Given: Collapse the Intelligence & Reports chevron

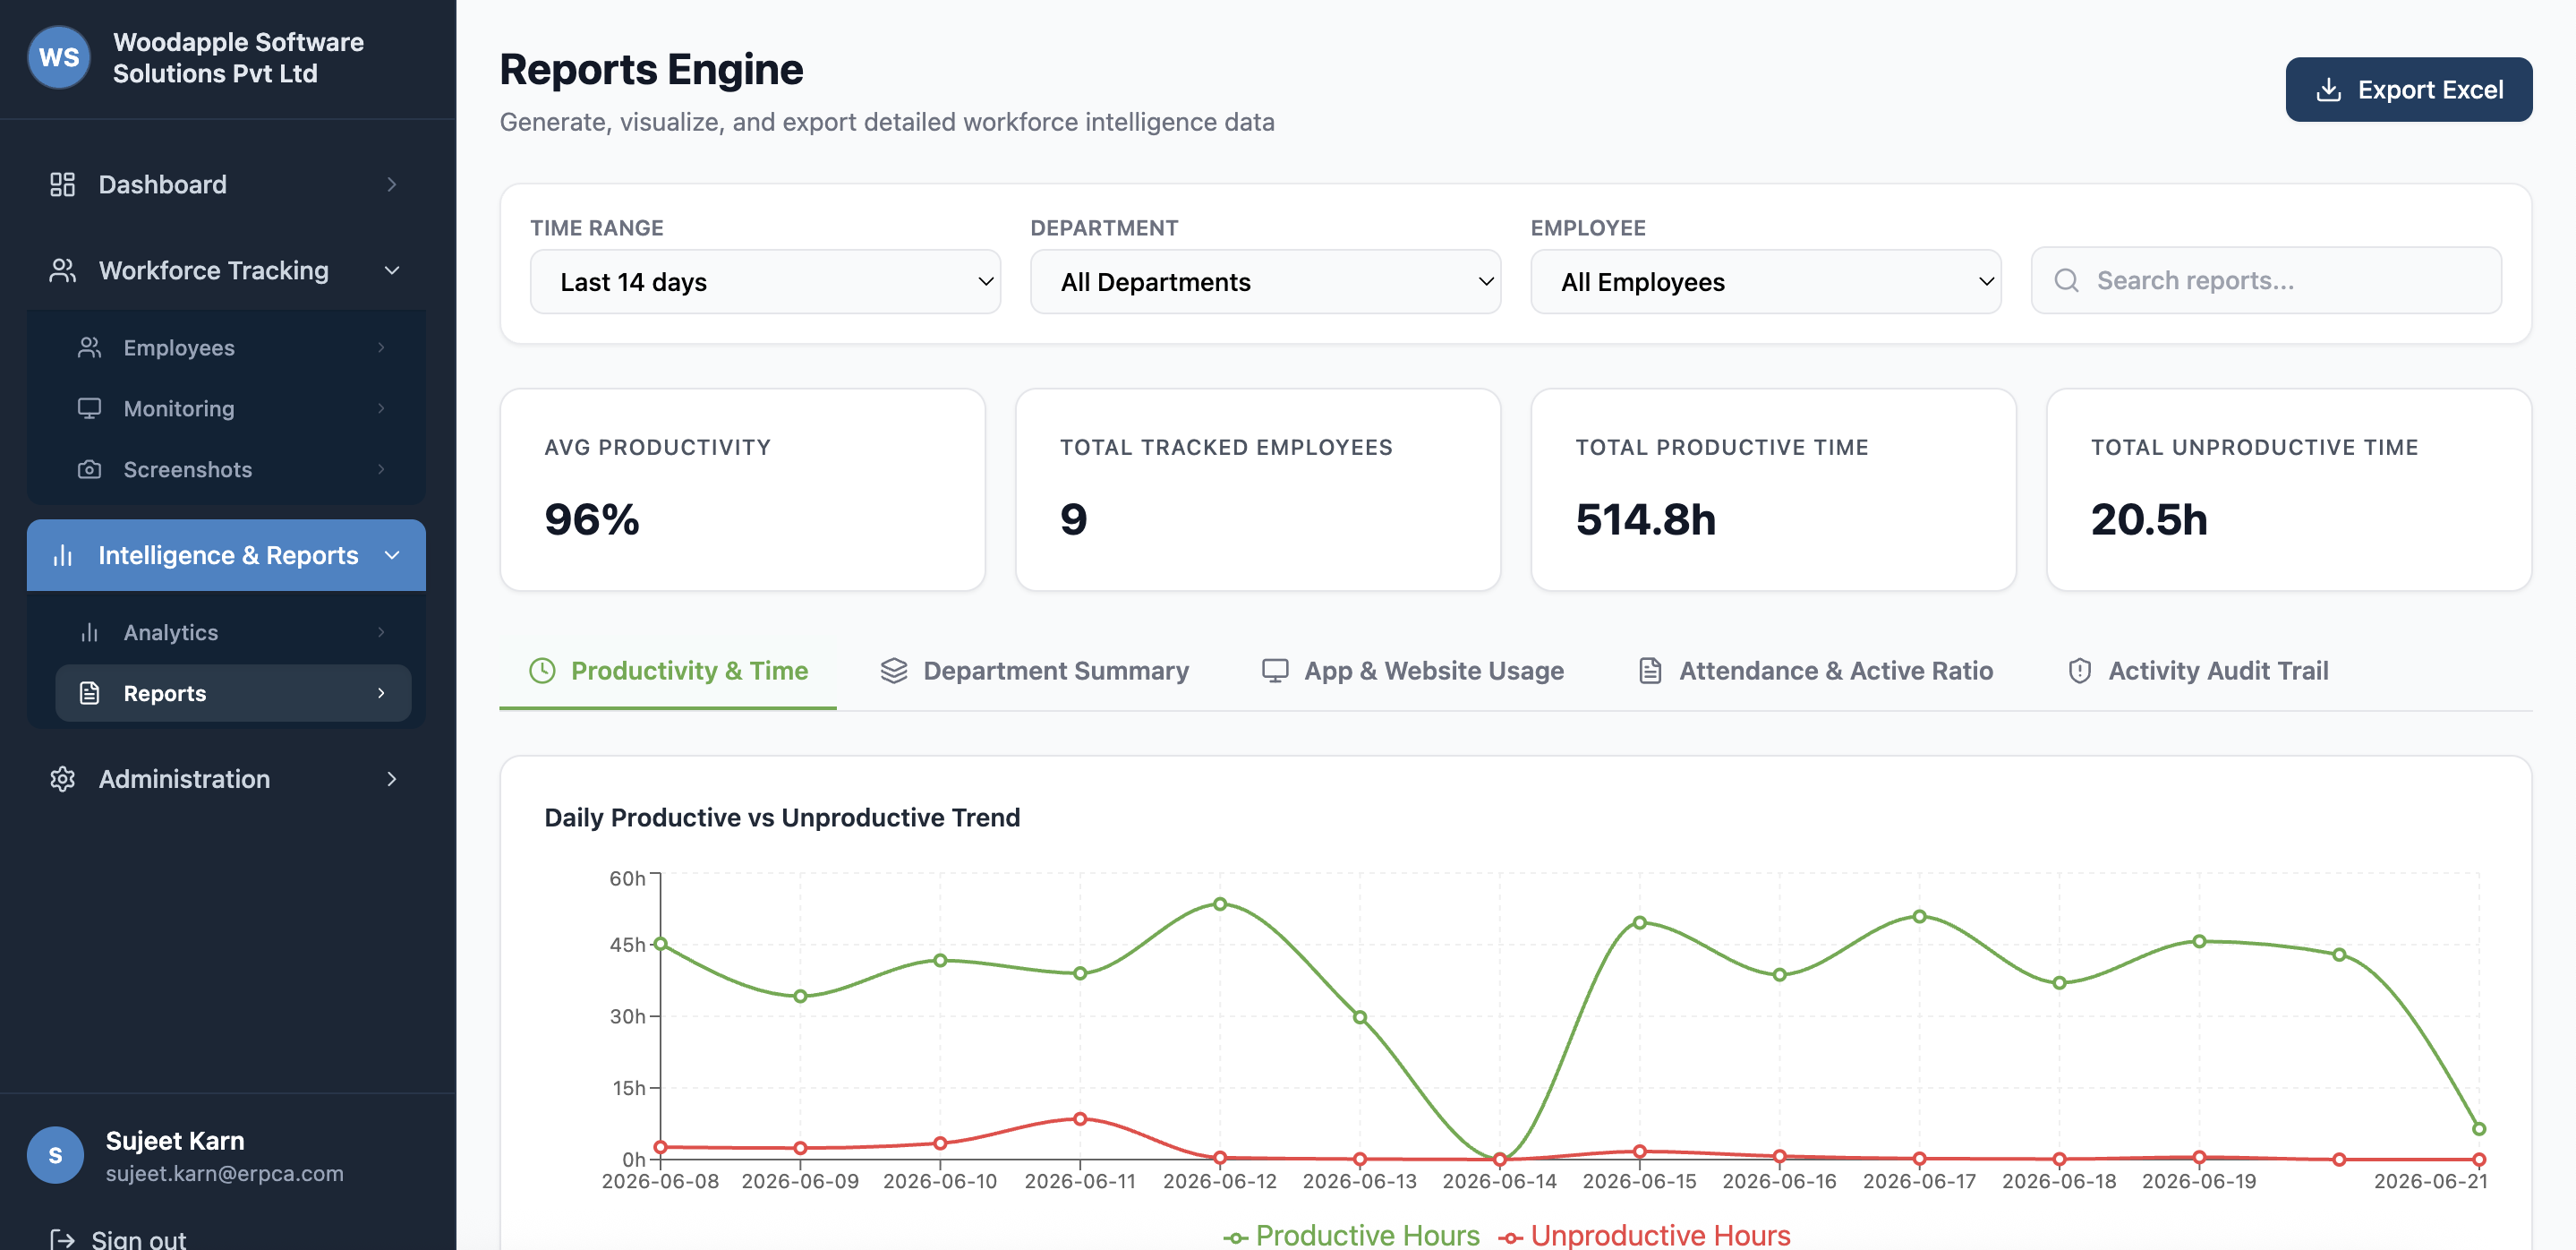Looking at the screenshot, I should [x=392, y=555].
